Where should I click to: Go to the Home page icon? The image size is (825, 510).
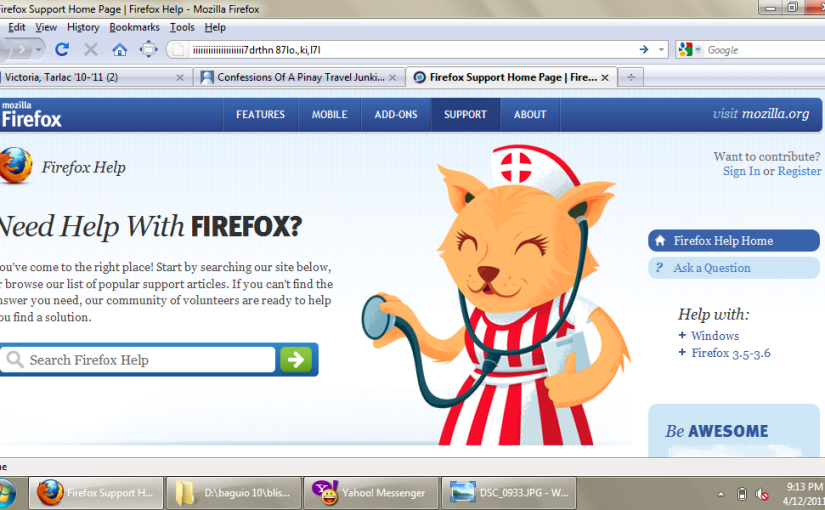click(x=119, y=50)
